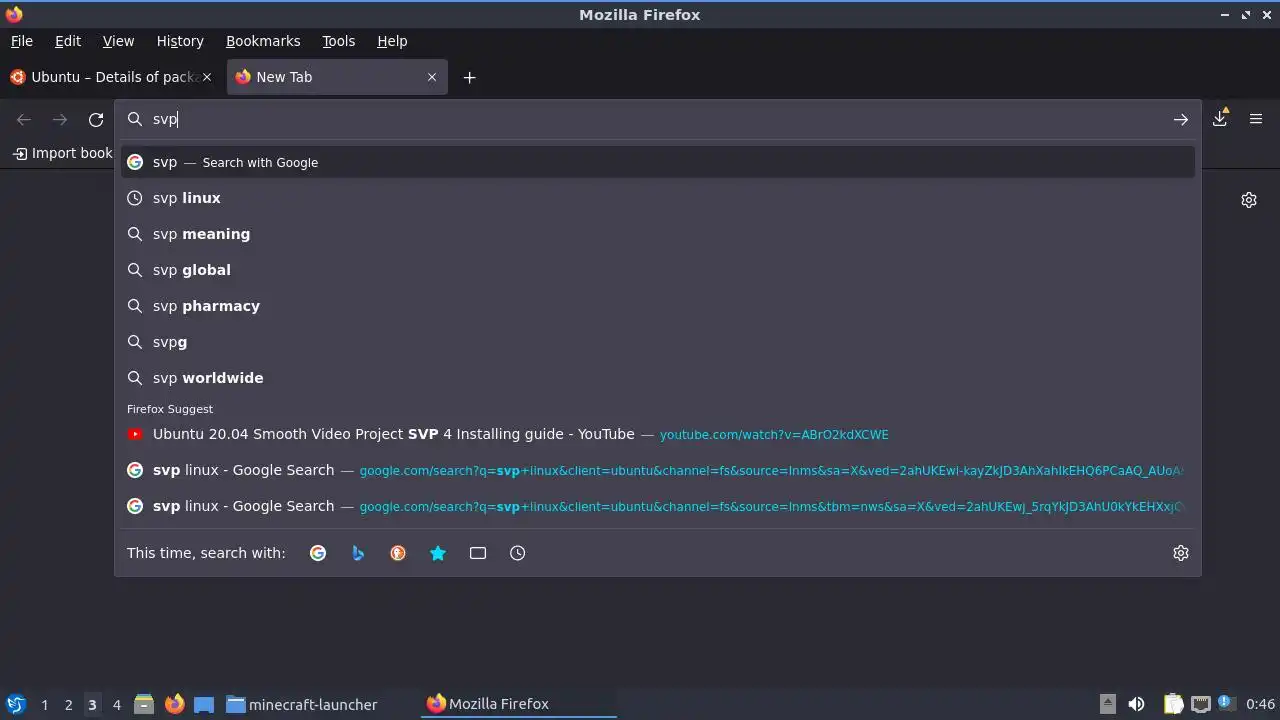
Task: Click Import bookmarks toolbar button
Action: [62, 153]
